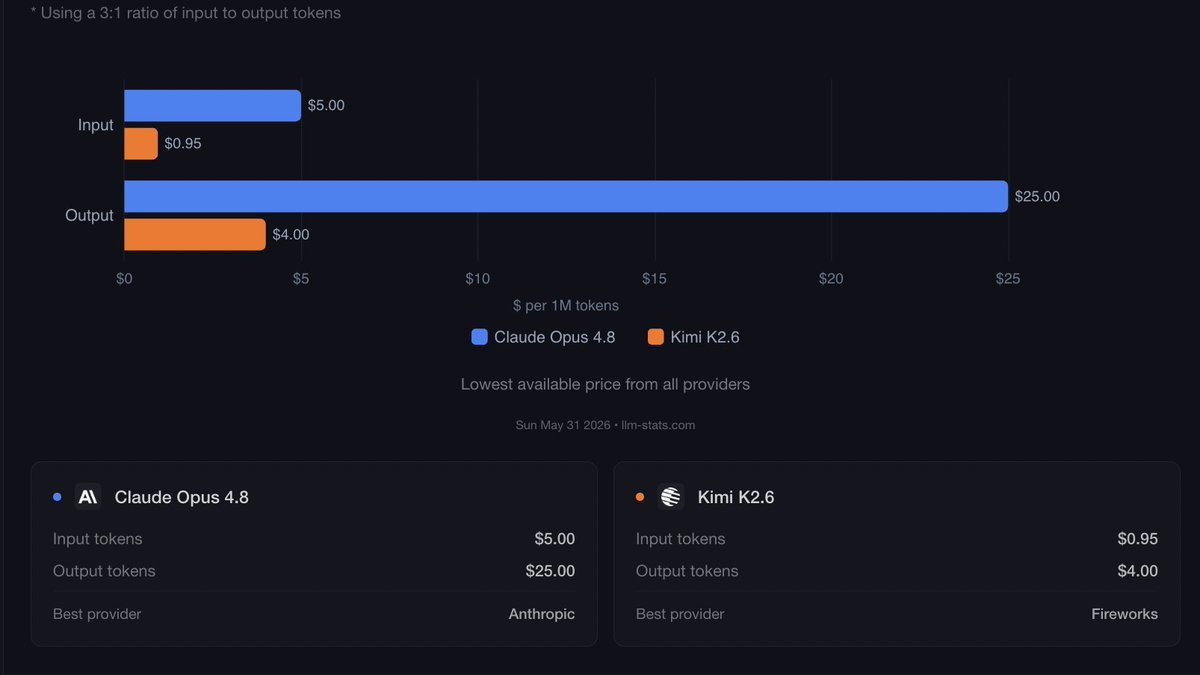The image size is (1200, 675).
Task: Click the orange Kimi K2.6 legend swatch
Action: (x=656, y=337)
